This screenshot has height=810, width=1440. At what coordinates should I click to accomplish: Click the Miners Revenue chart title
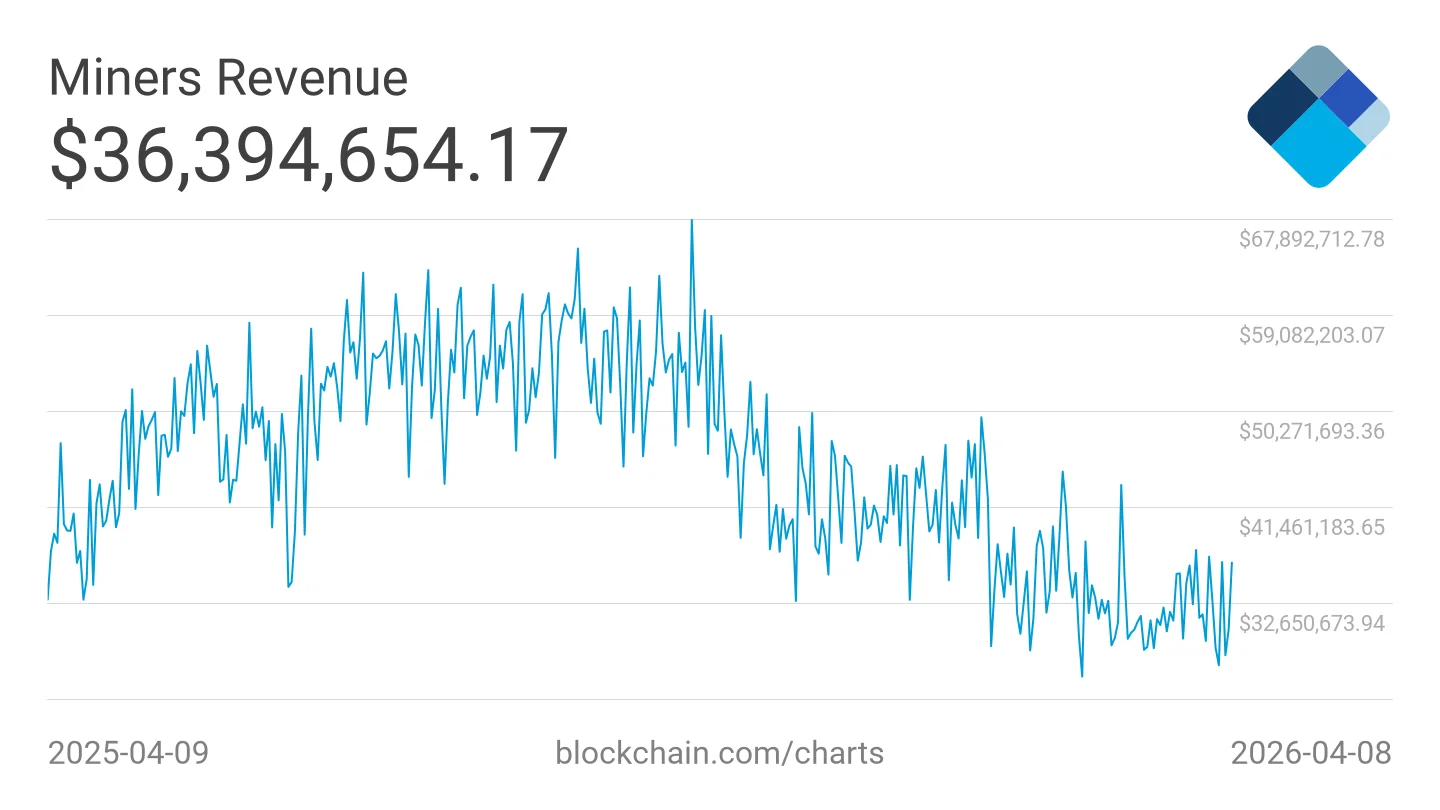pos(228,77)
